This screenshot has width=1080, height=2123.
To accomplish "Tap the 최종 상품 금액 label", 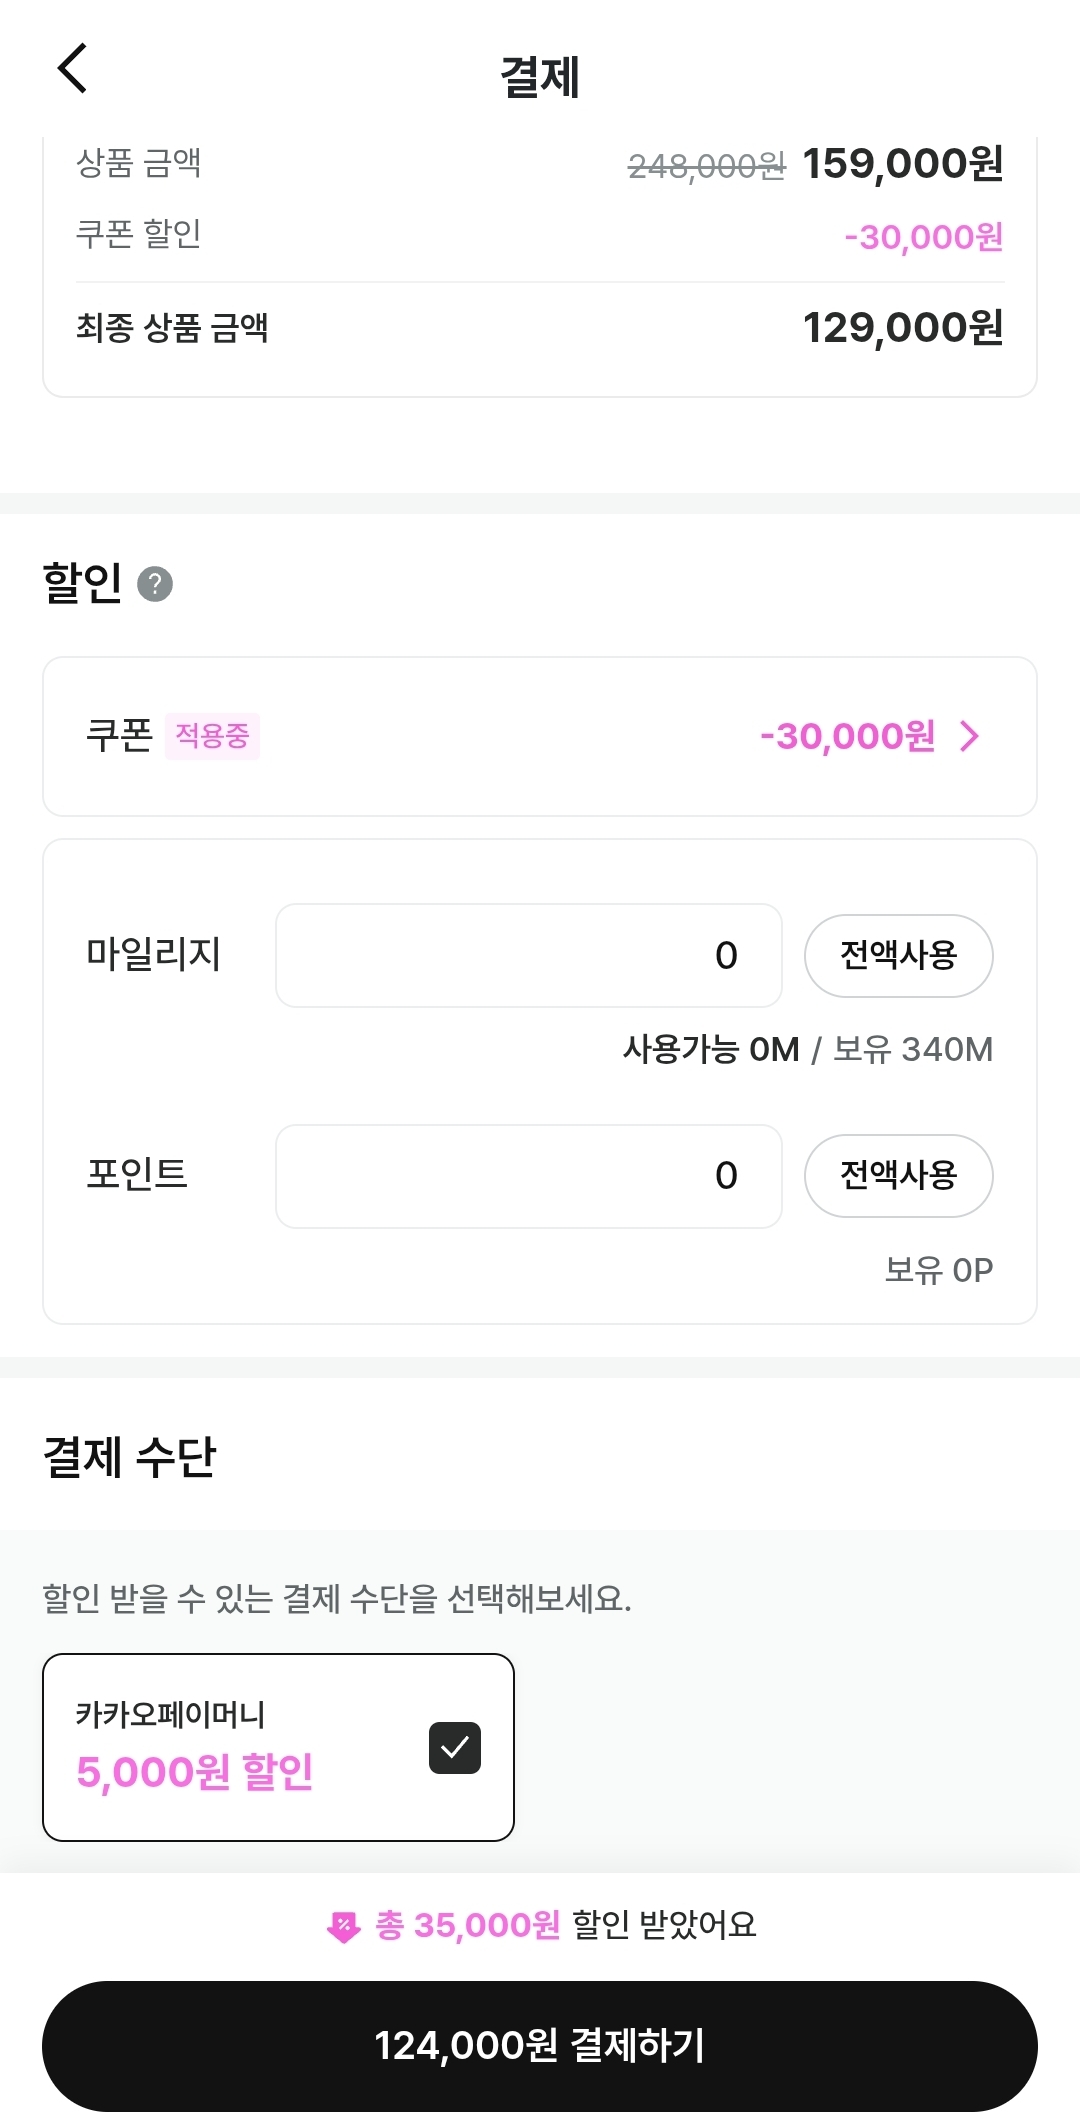I will (172, 327).
